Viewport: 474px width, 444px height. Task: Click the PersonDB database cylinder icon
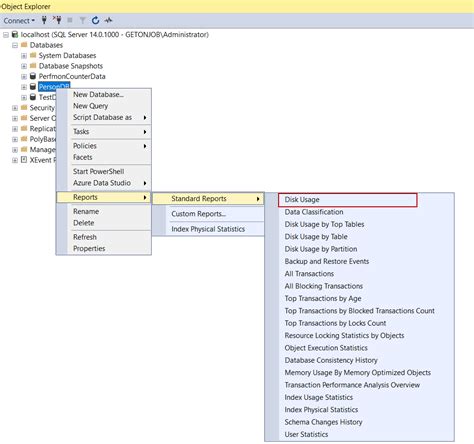pos(33,87)
